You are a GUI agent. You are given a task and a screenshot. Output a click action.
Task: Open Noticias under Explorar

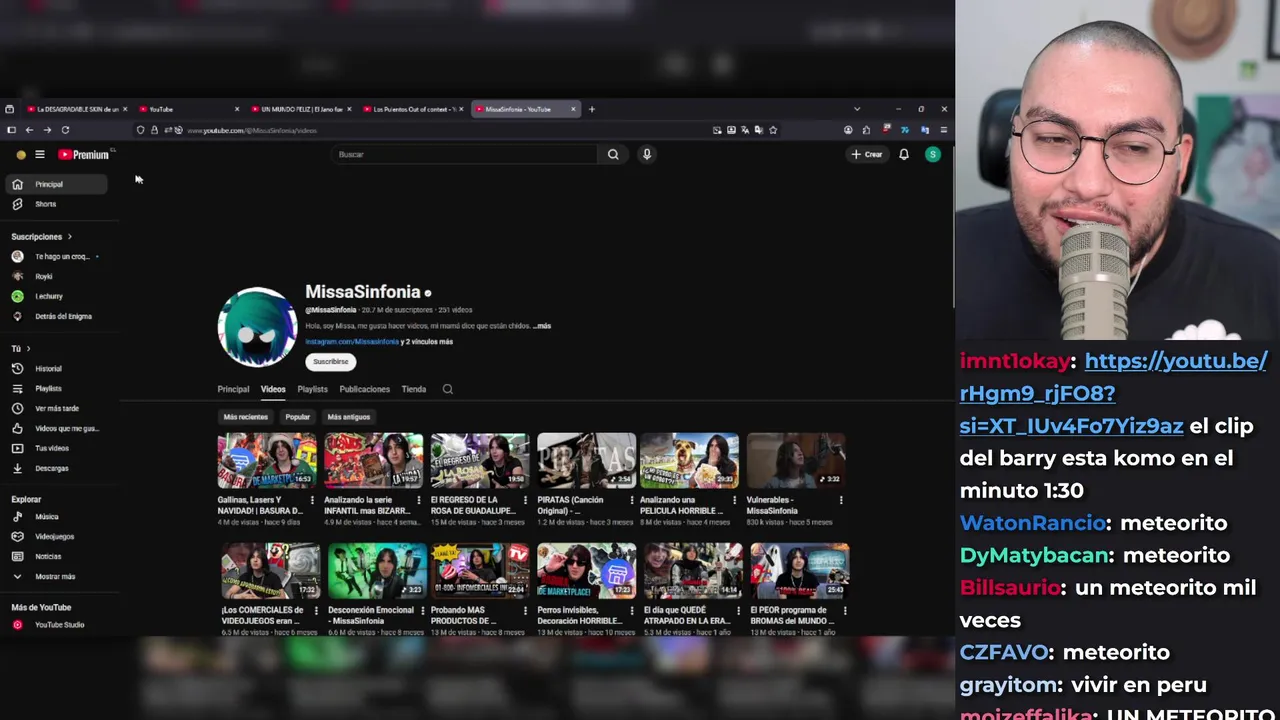pyautogui.click(x=58, y=557)
